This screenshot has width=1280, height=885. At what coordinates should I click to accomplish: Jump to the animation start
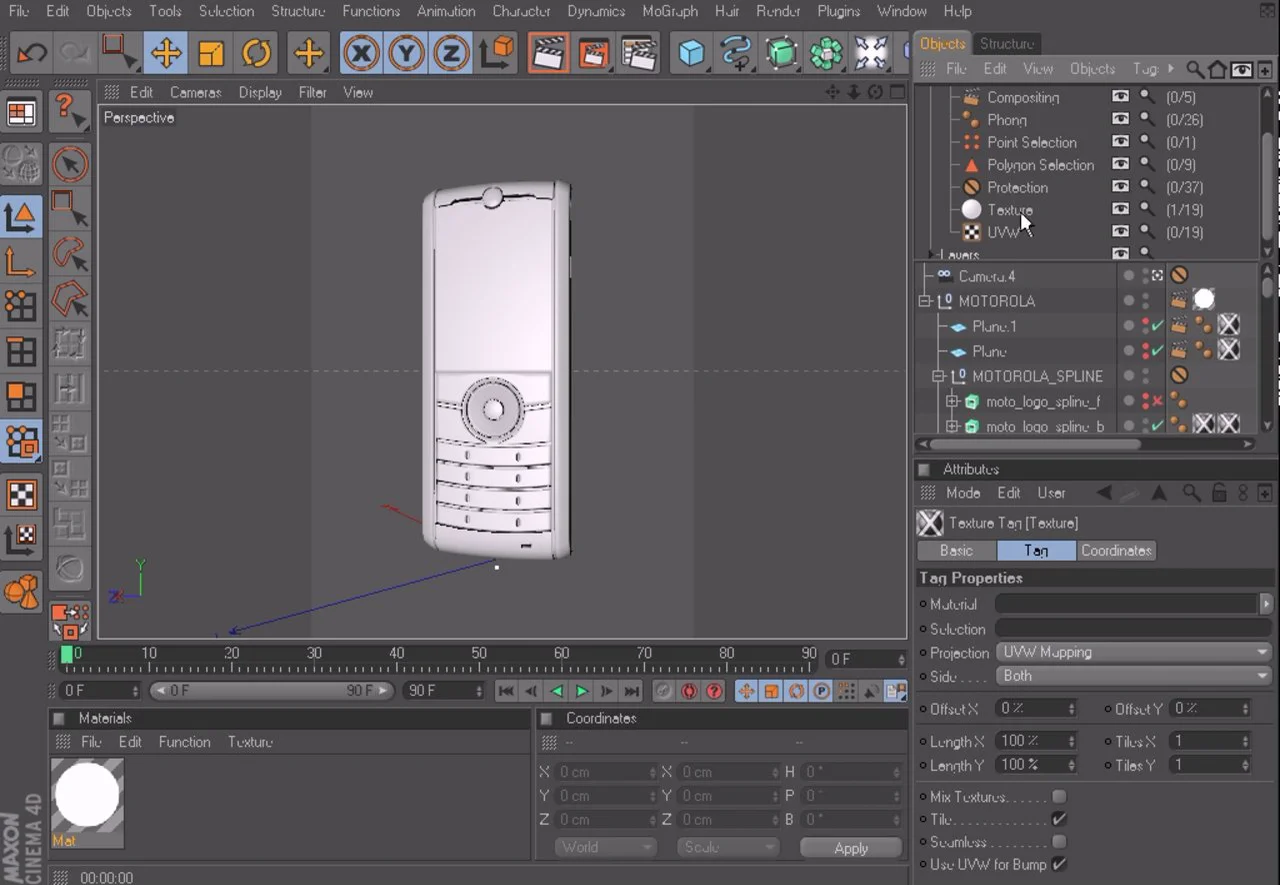(507, 691)
